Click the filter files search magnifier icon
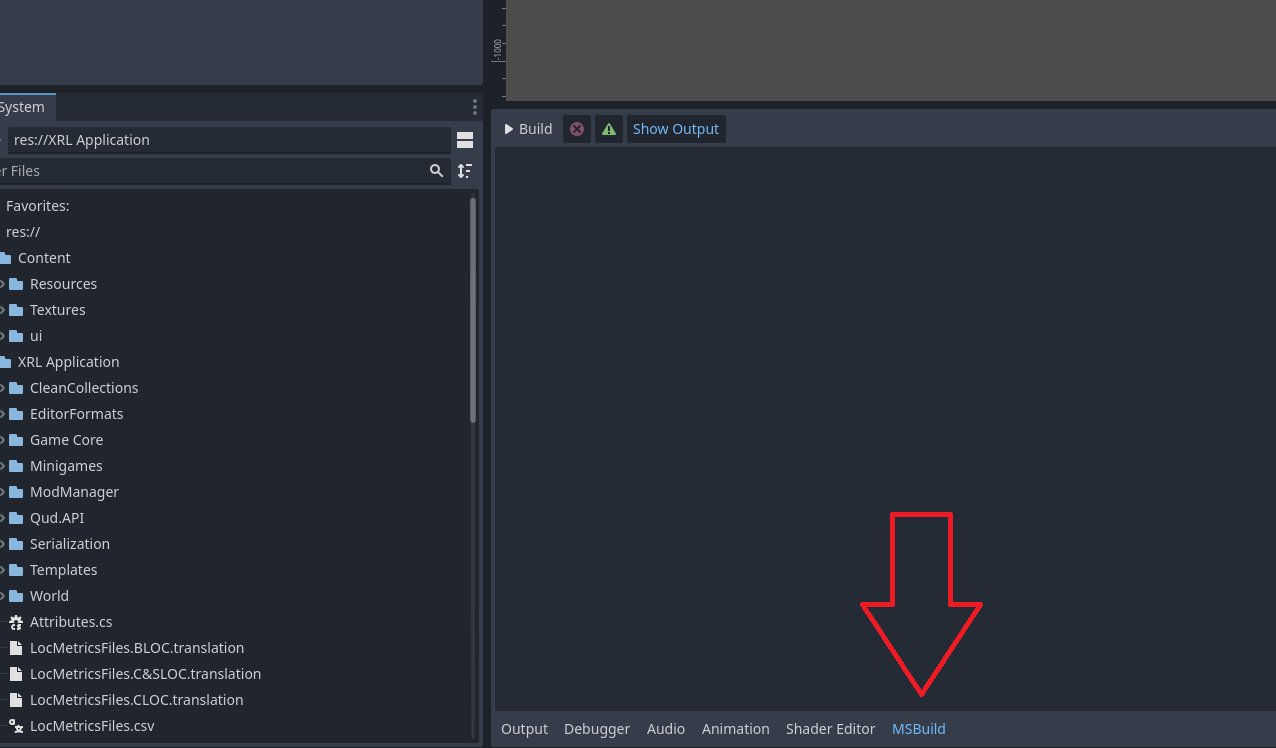This screenshot has height=748, width=1276. coord(436,171)
